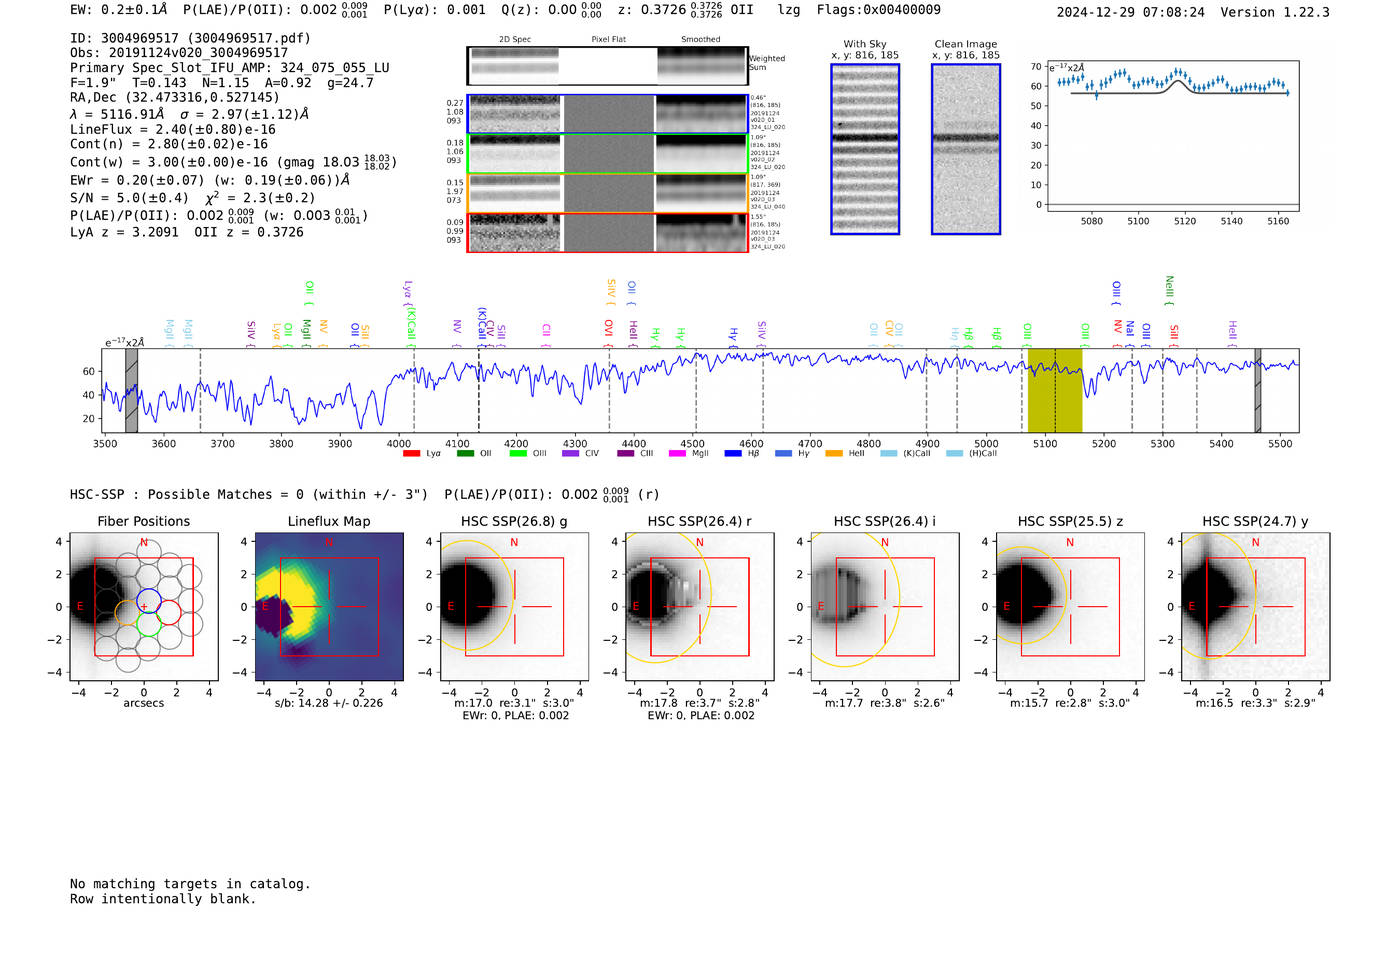The width and height of the screenshot is (1400, 953).
Task: Click the yellow highlighted band in the spectrum
Action: point(1055,391)
